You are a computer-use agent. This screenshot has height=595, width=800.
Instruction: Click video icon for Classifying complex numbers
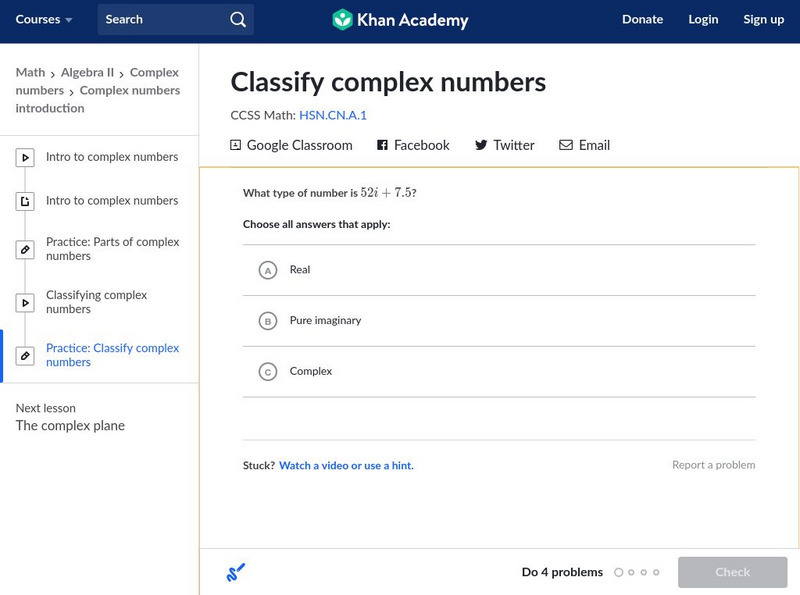click(26, 302)
